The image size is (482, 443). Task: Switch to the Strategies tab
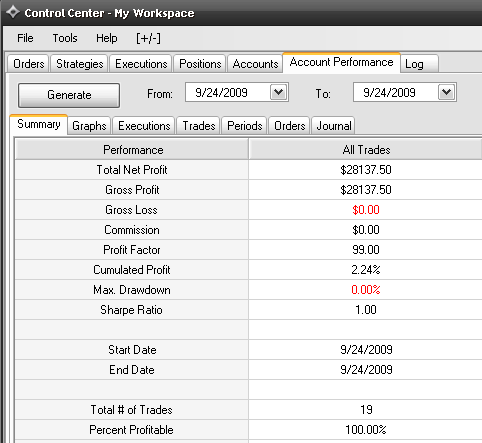80,64
